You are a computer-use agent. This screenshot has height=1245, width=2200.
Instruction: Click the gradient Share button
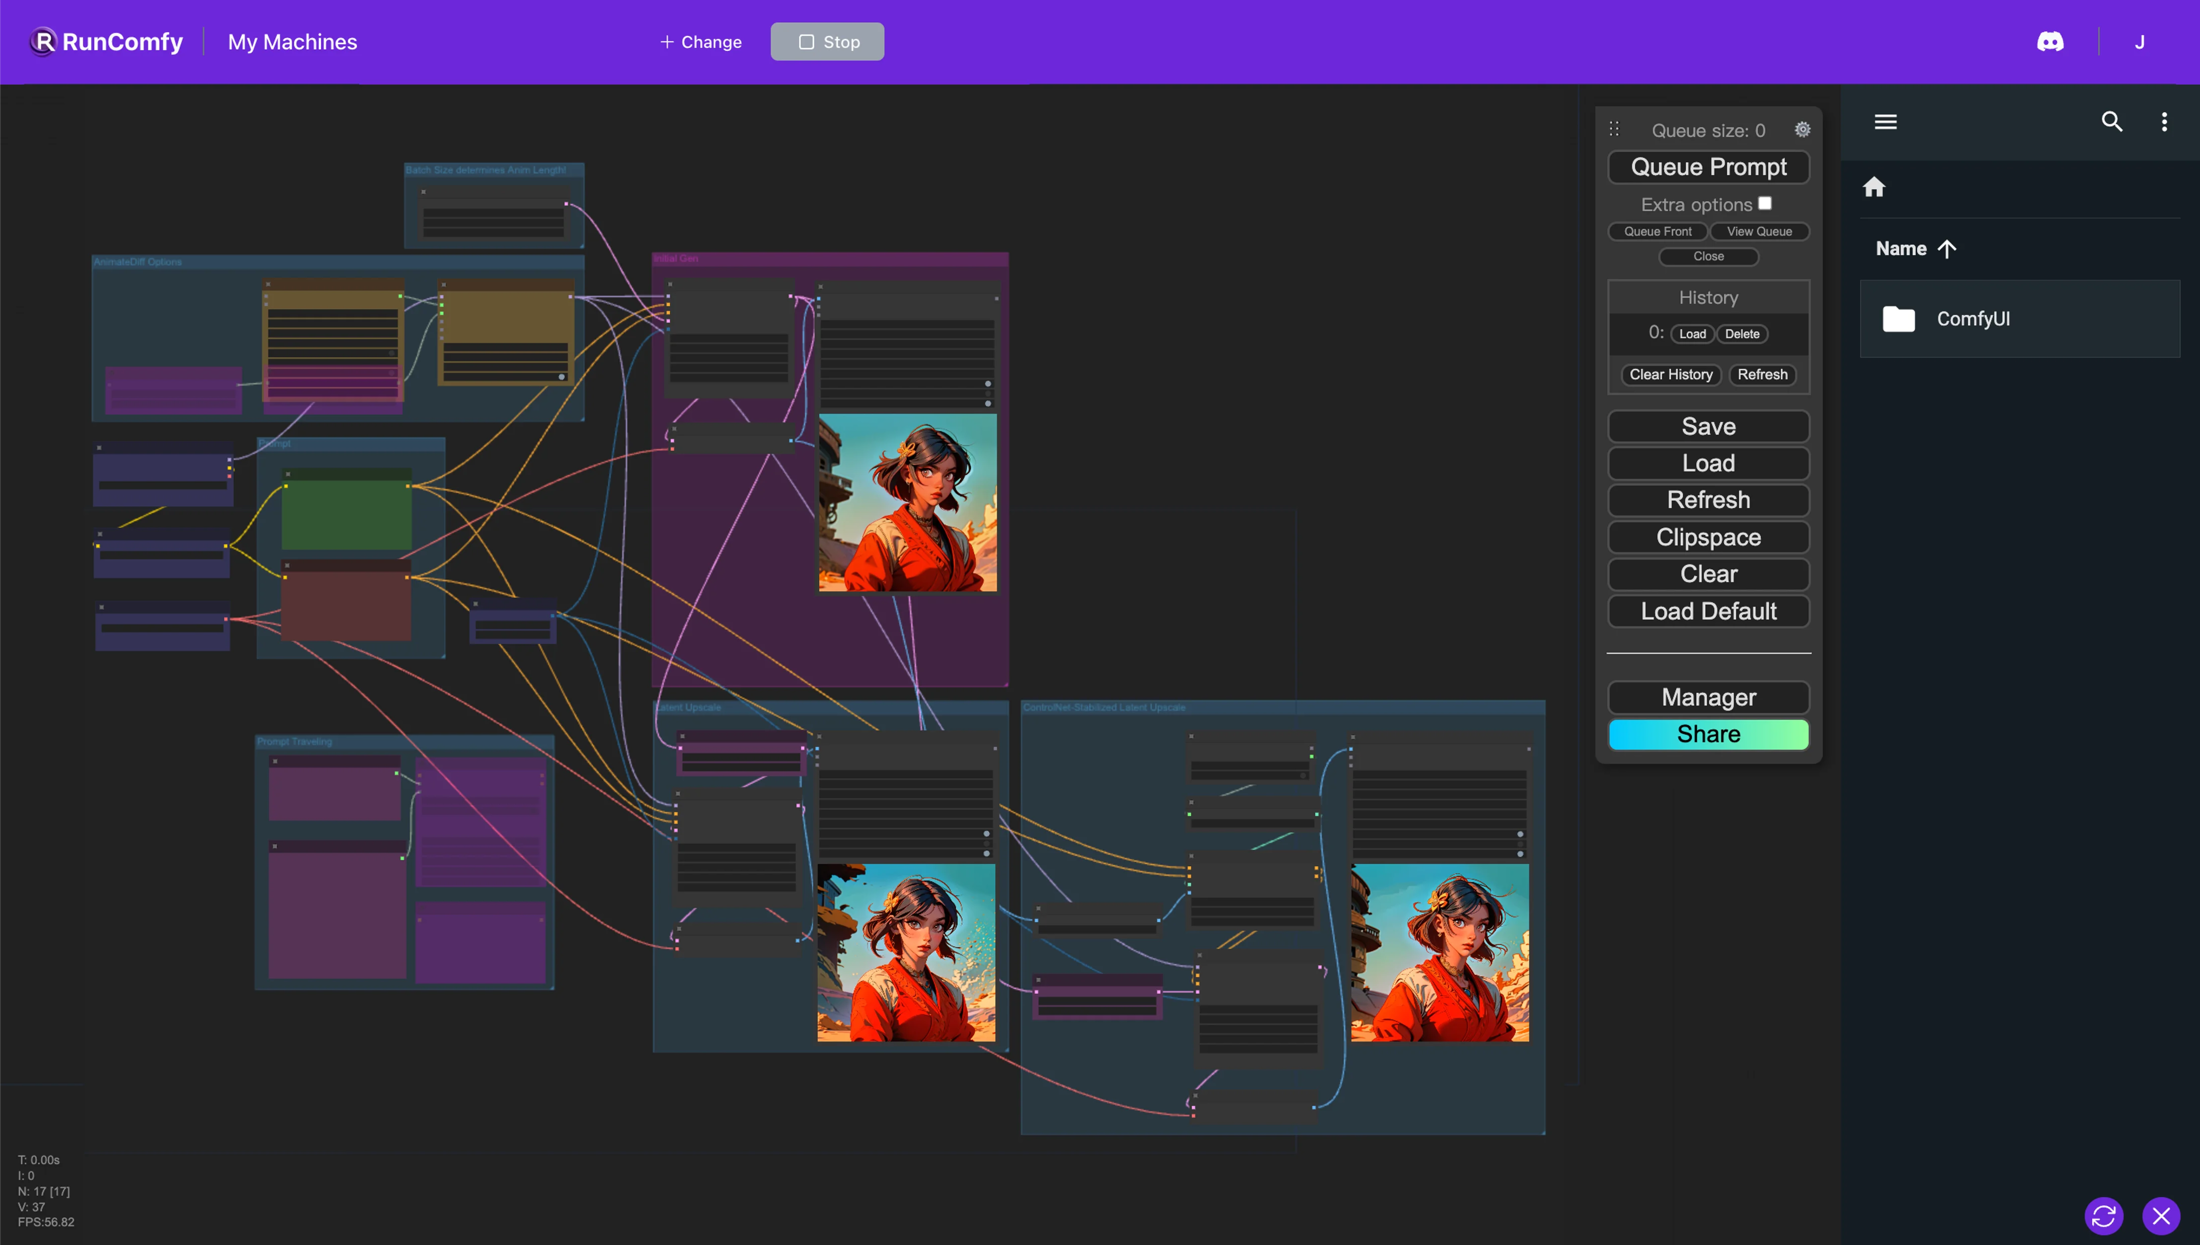[1708, 734]
